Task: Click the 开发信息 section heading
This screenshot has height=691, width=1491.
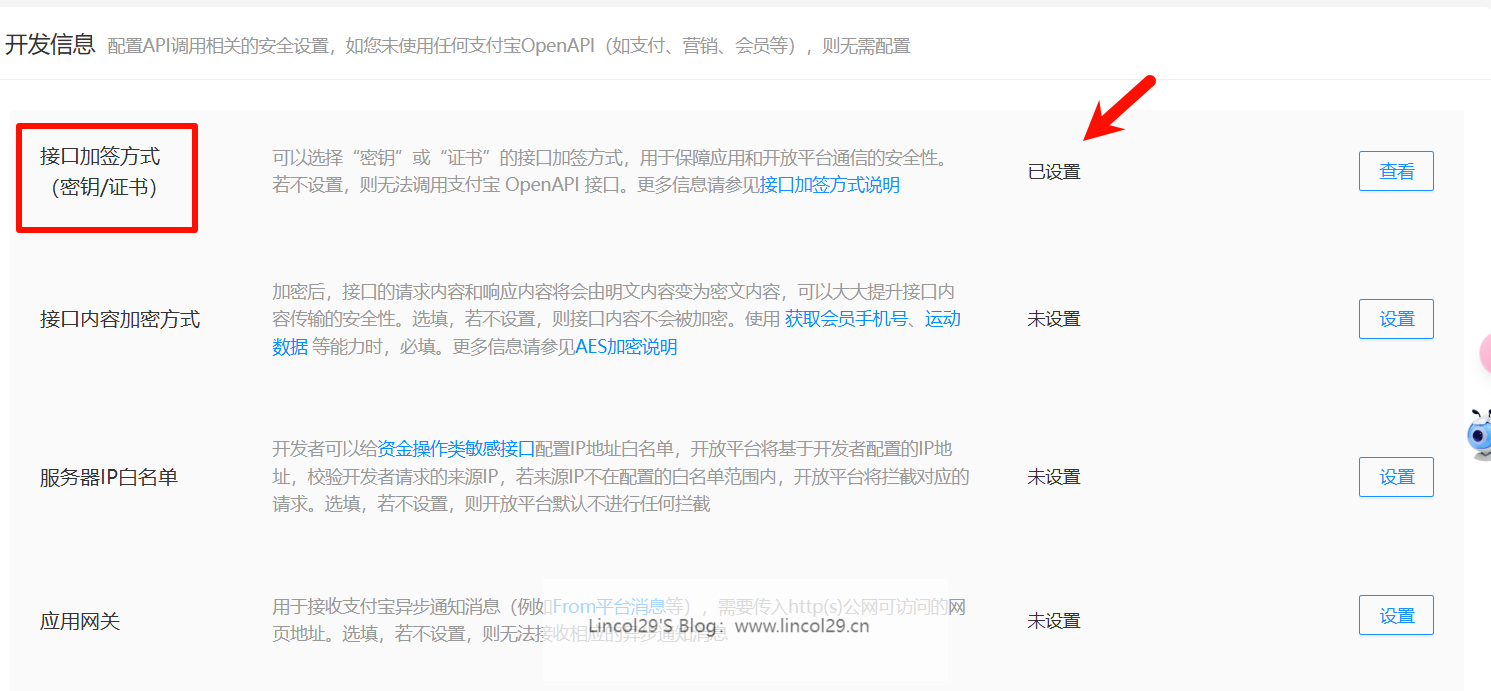Action: [50, 45]
